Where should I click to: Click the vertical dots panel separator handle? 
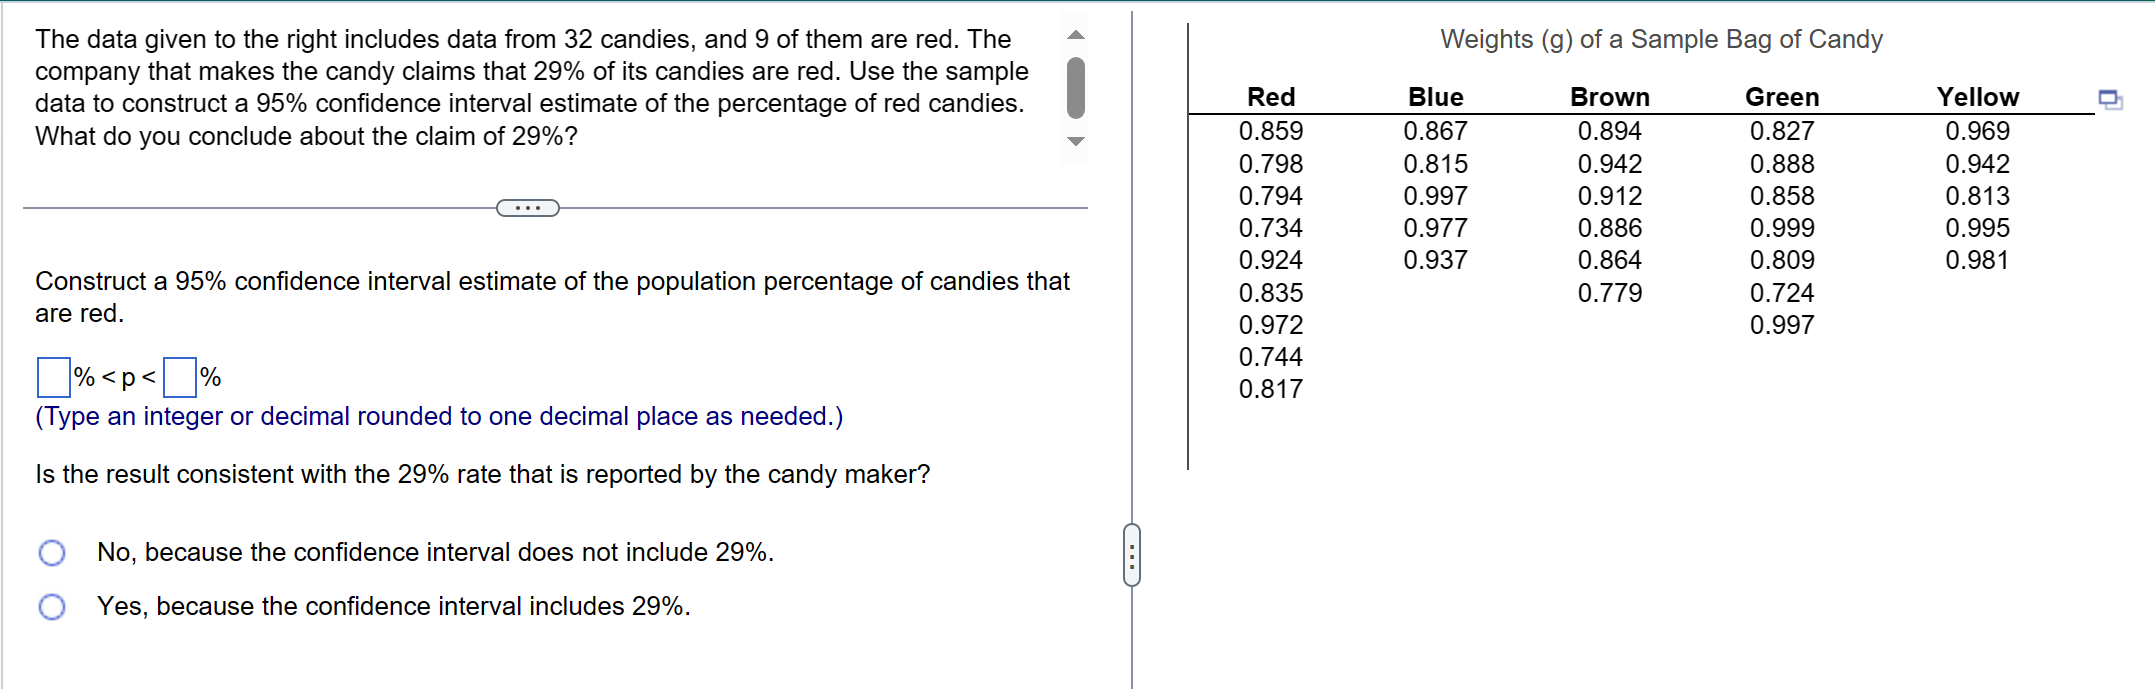pyautogui.click(x=1131, y=557)
